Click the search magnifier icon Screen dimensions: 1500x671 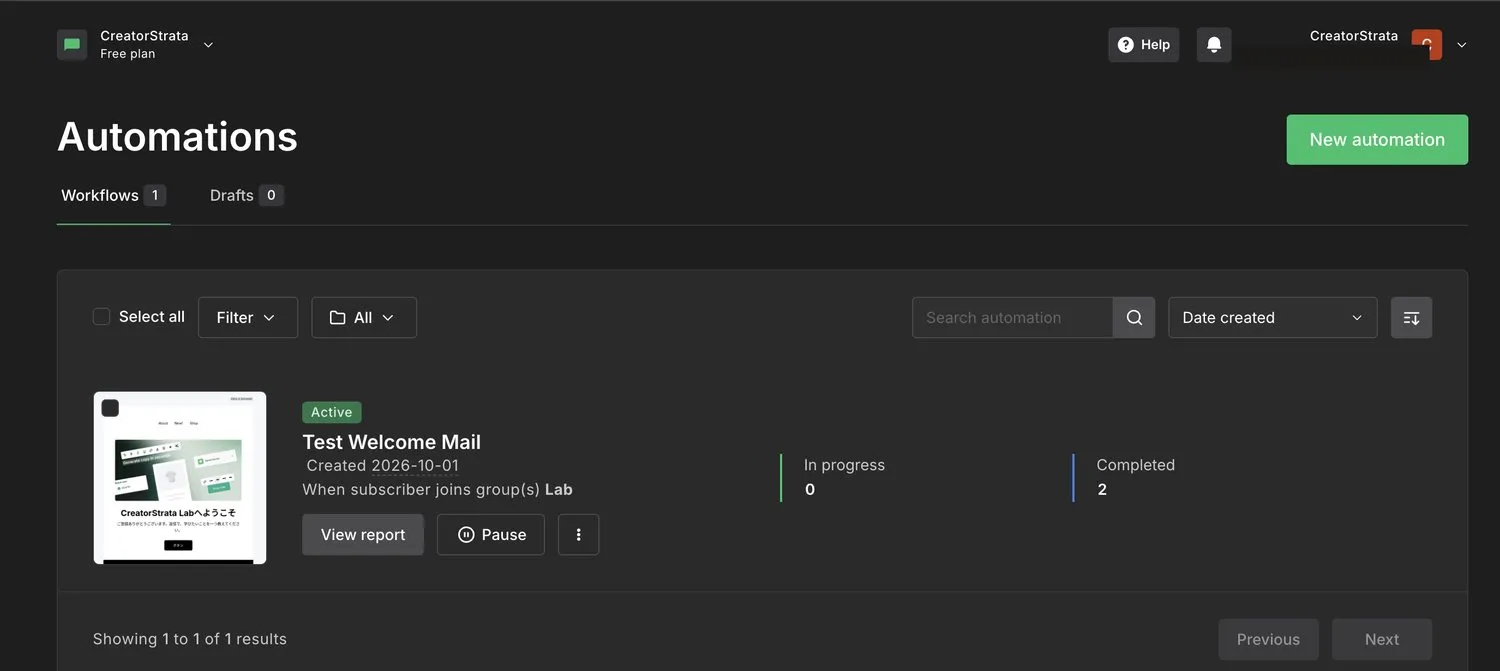point(1134,317)
